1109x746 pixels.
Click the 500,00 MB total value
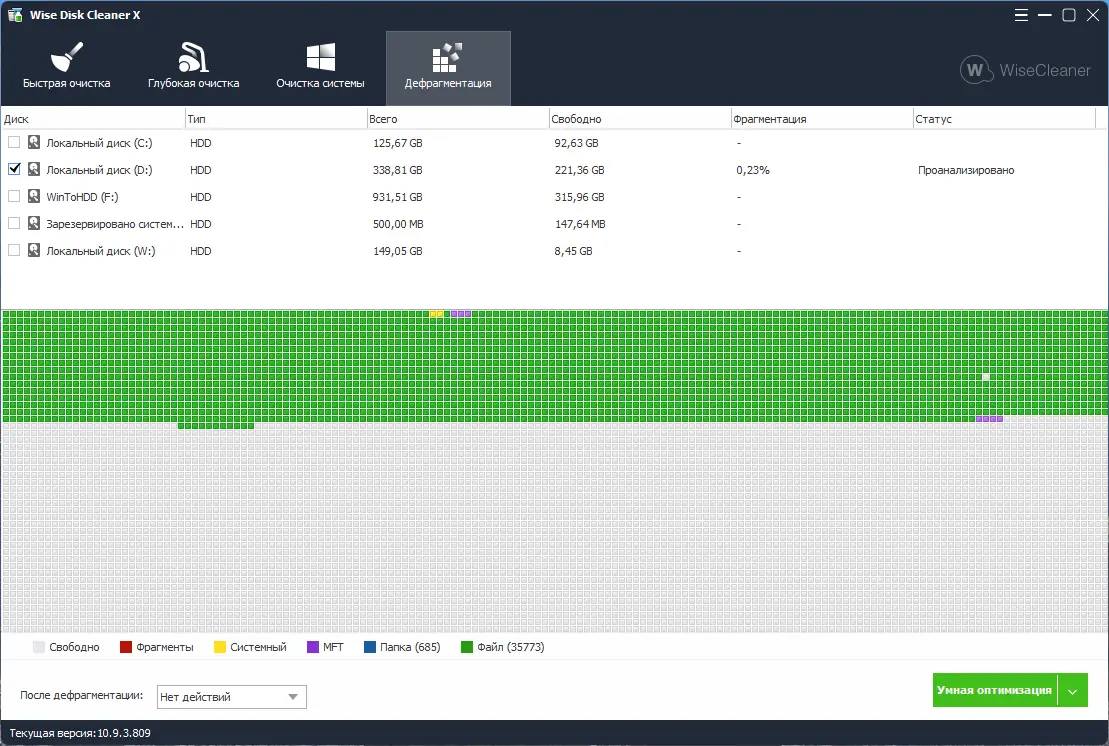[x=398, y=224]
